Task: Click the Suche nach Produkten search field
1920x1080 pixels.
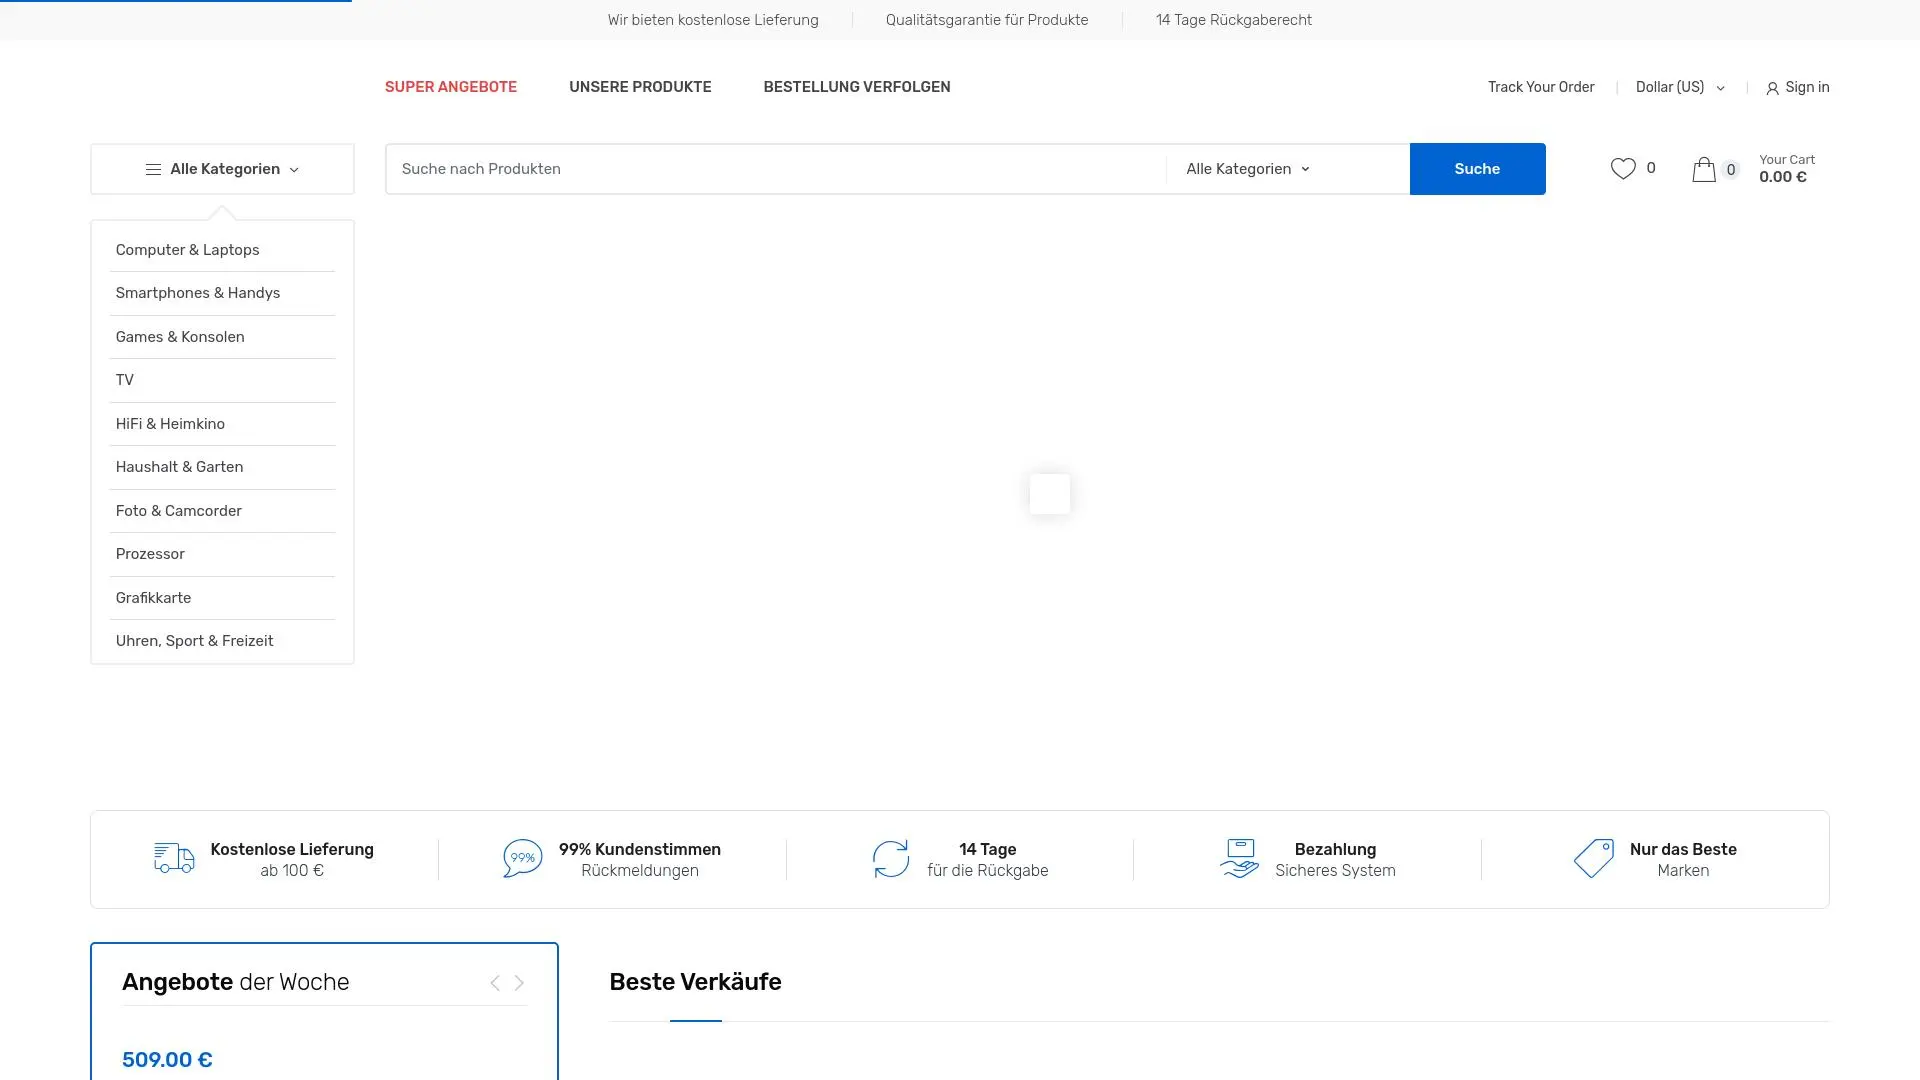Action: tap(775, 169)
